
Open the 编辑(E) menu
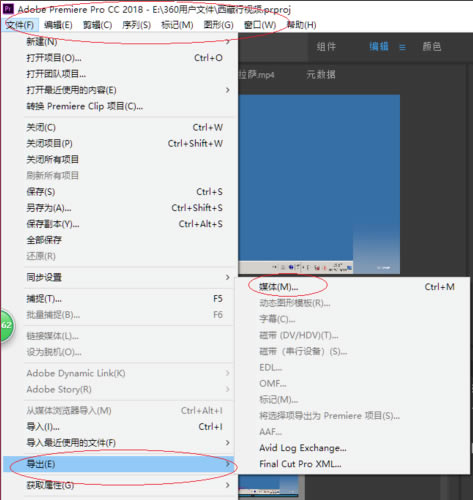click(x=58, y=25)
